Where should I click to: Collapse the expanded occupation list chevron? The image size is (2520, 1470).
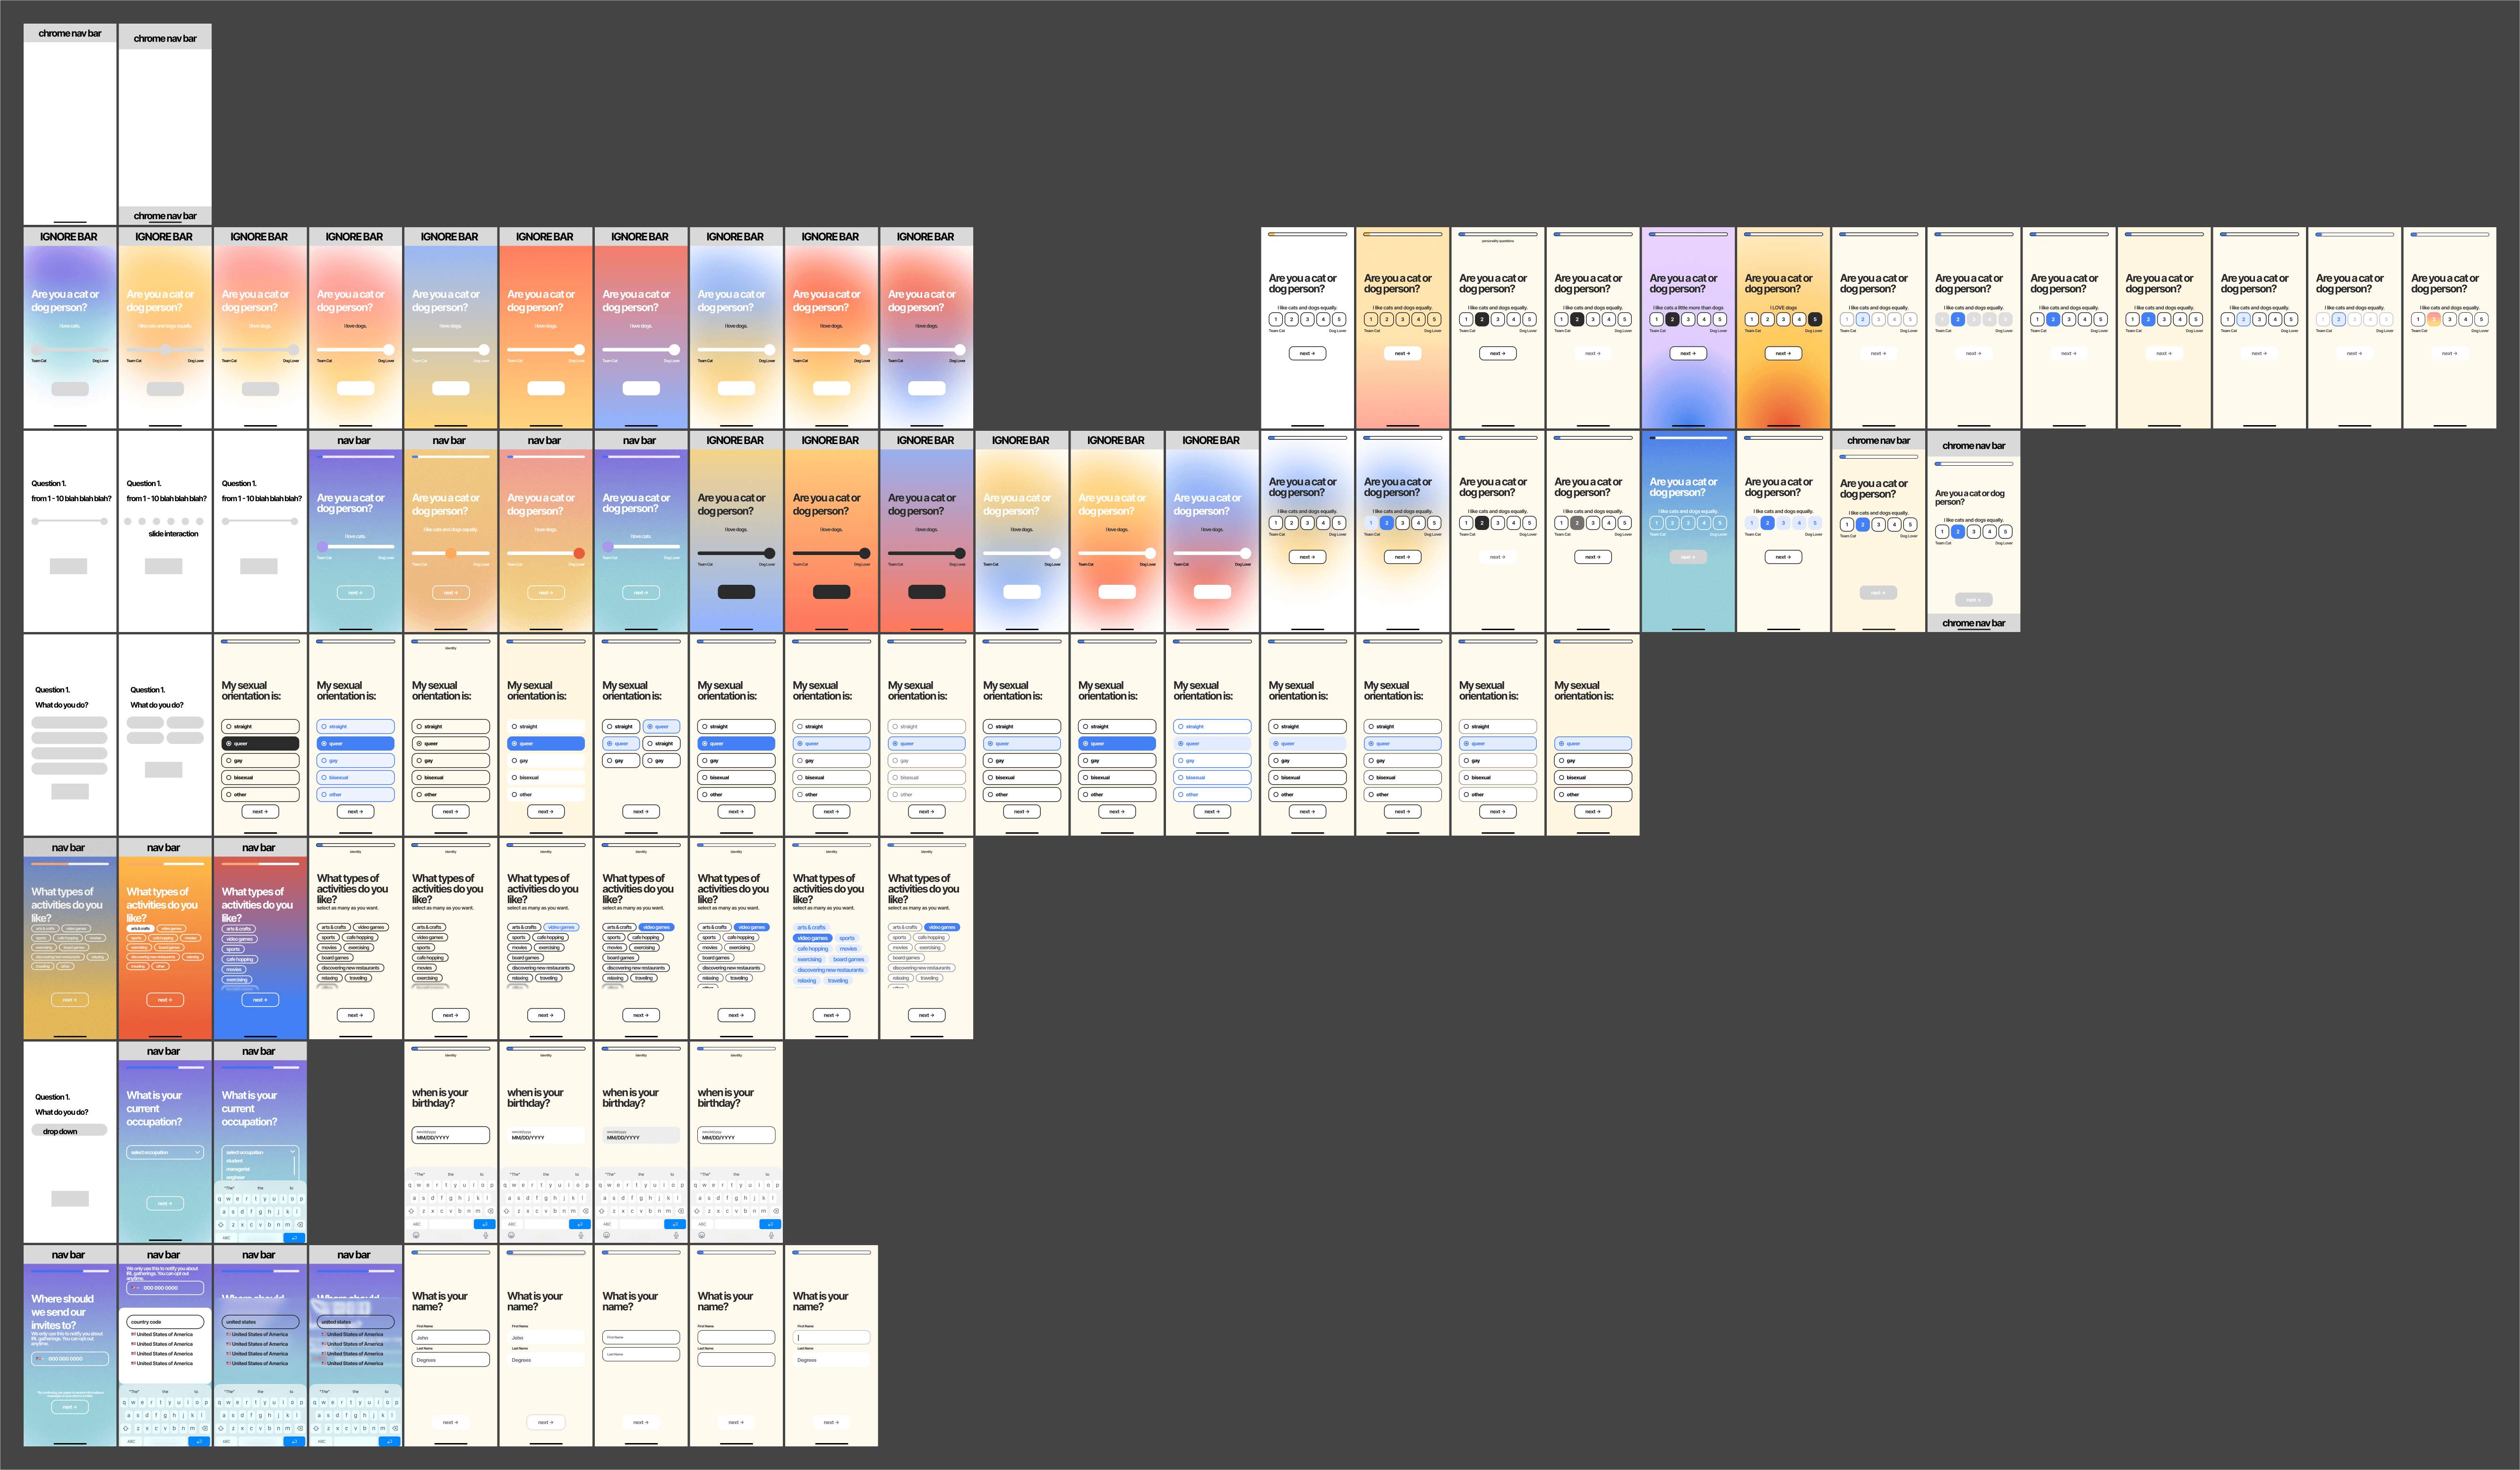(293, 1151)
